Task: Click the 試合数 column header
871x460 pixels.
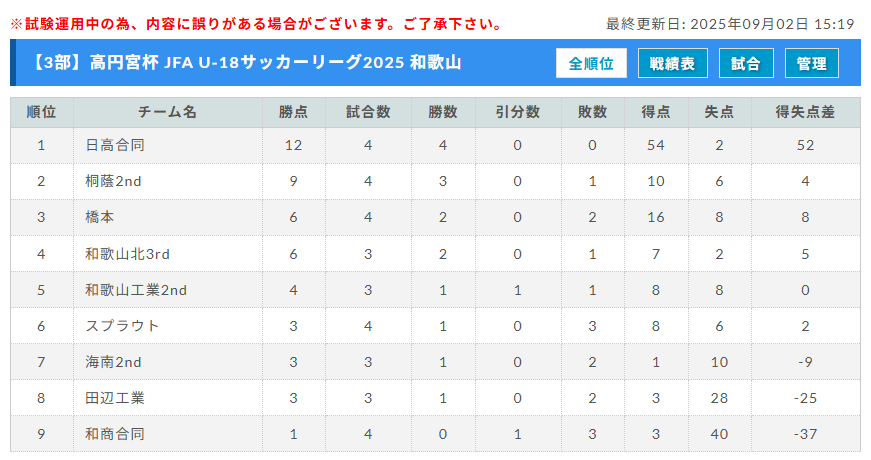Action: pyautogui.click(x=368, y=112)
